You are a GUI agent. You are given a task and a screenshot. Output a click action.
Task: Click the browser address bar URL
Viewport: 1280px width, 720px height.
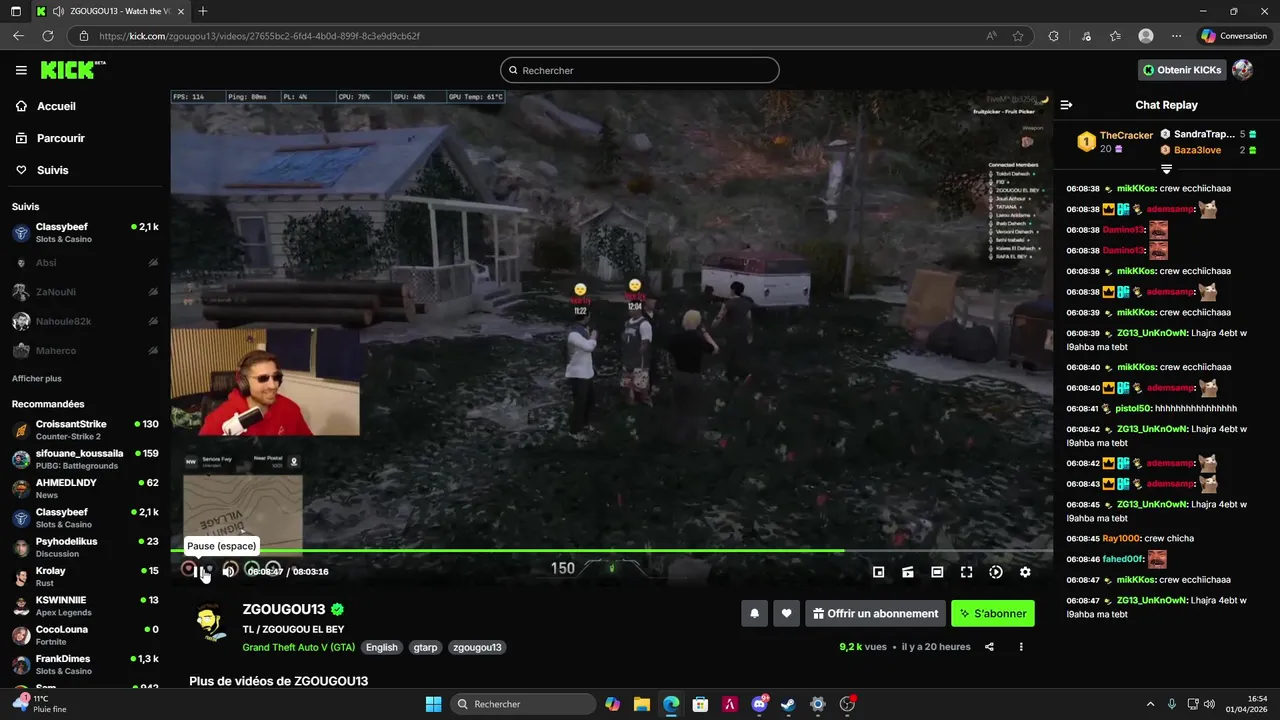point(259,36)
